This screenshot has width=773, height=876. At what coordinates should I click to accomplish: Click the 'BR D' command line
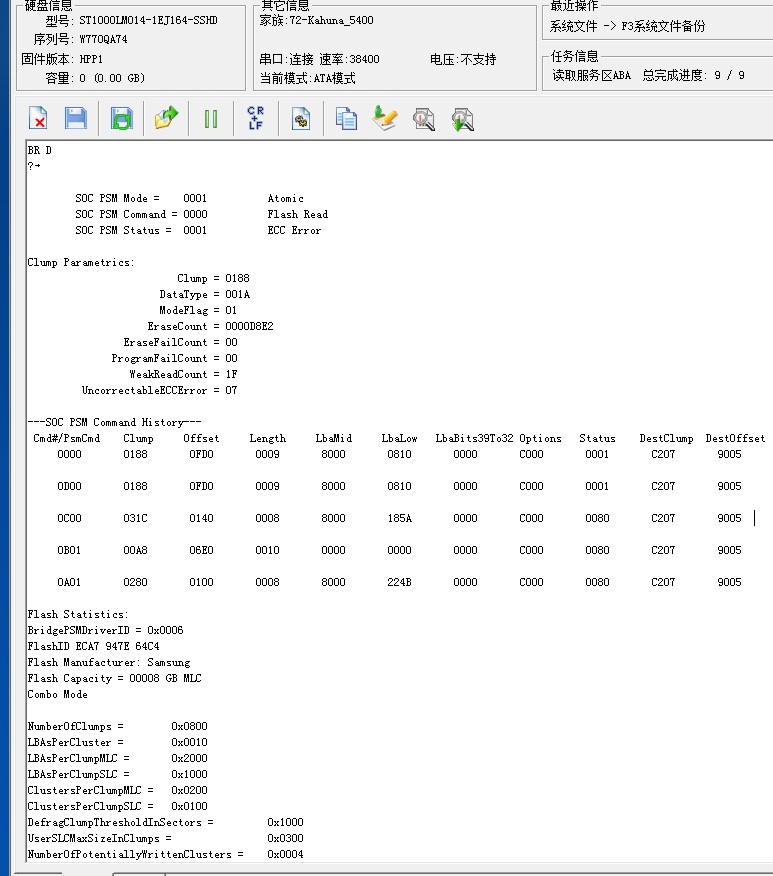click(40, 150)
